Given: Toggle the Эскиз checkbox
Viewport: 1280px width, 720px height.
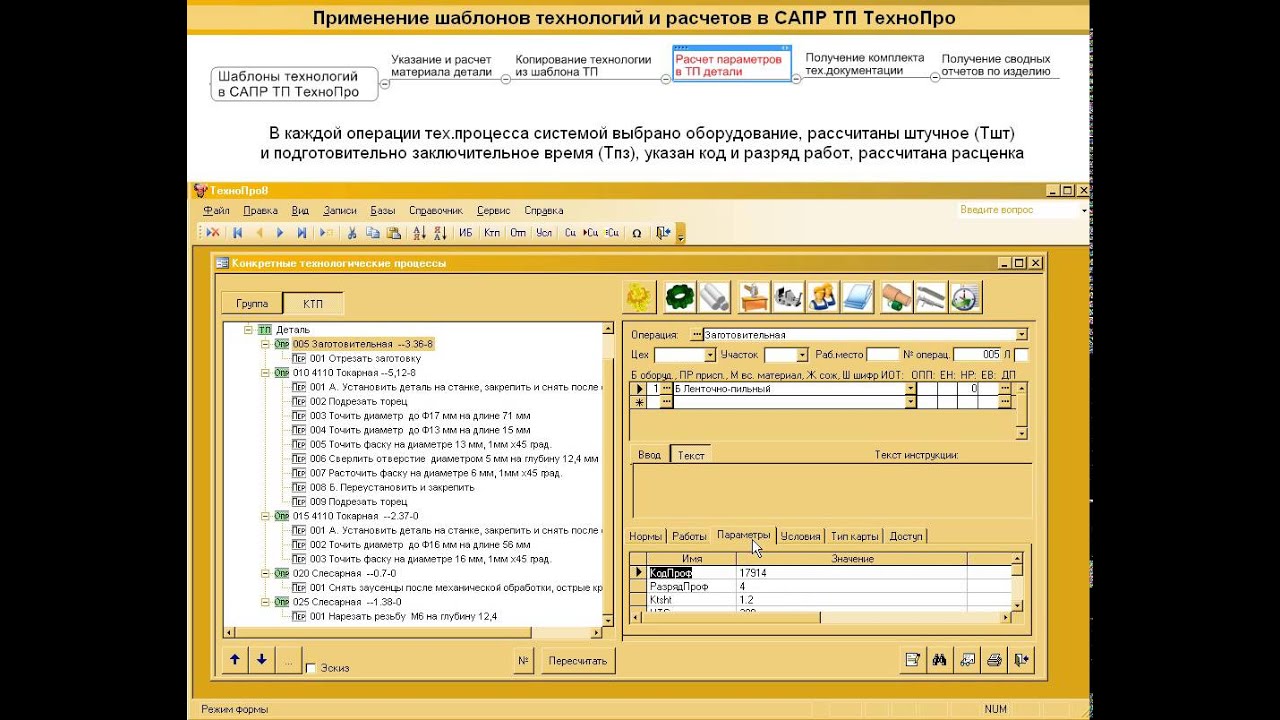Looking at the screenshot, I should (311, 668).
